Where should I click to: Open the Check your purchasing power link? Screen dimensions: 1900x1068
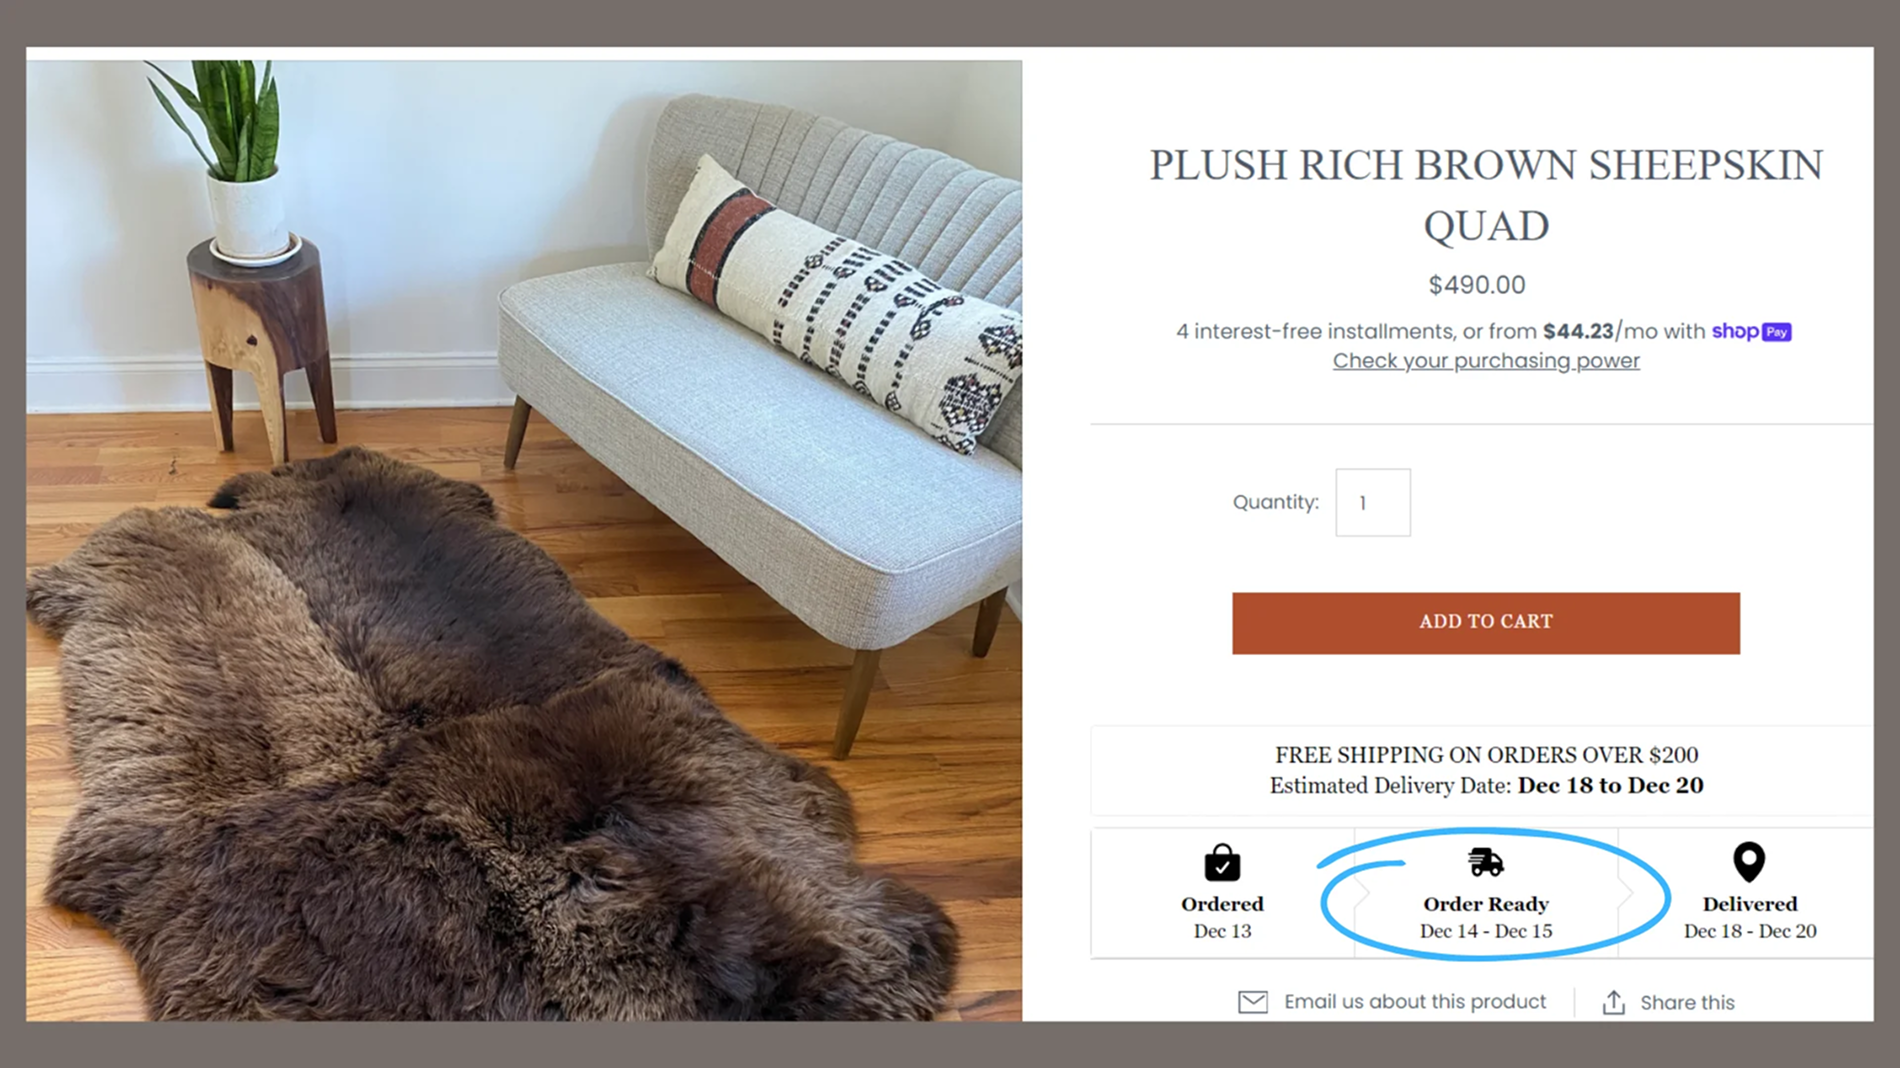point(1486,361)
